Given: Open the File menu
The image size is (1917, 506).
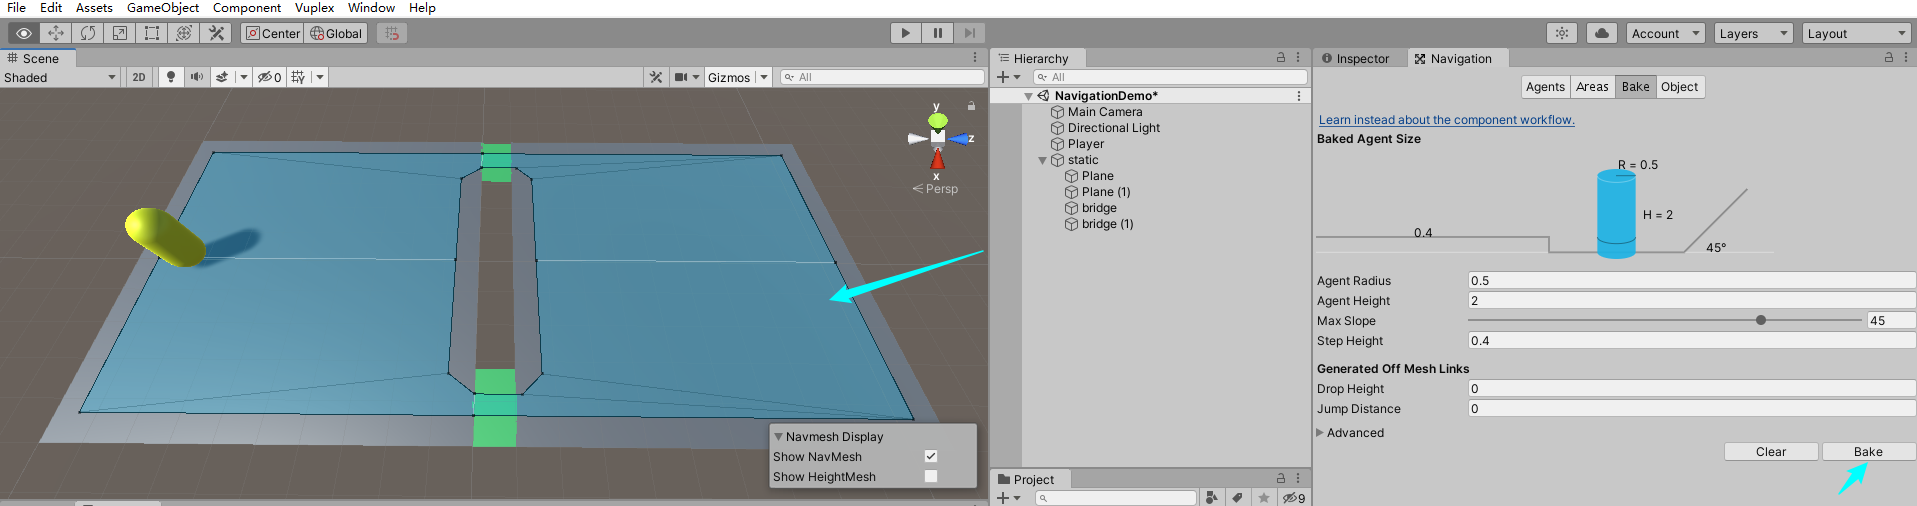Looking at the screenshot, I should point(17,8).
